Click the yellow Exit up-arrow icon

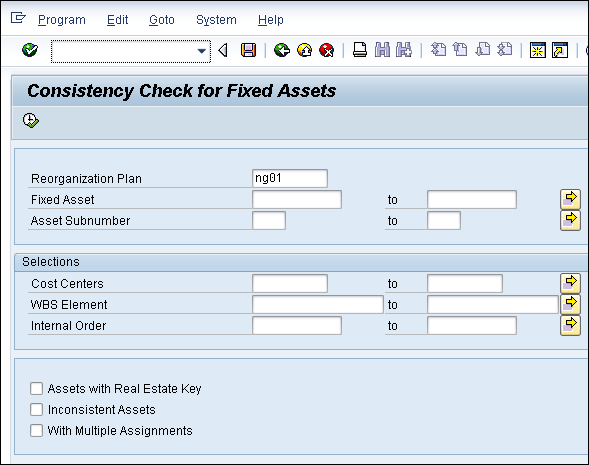[x=304, y=50]
